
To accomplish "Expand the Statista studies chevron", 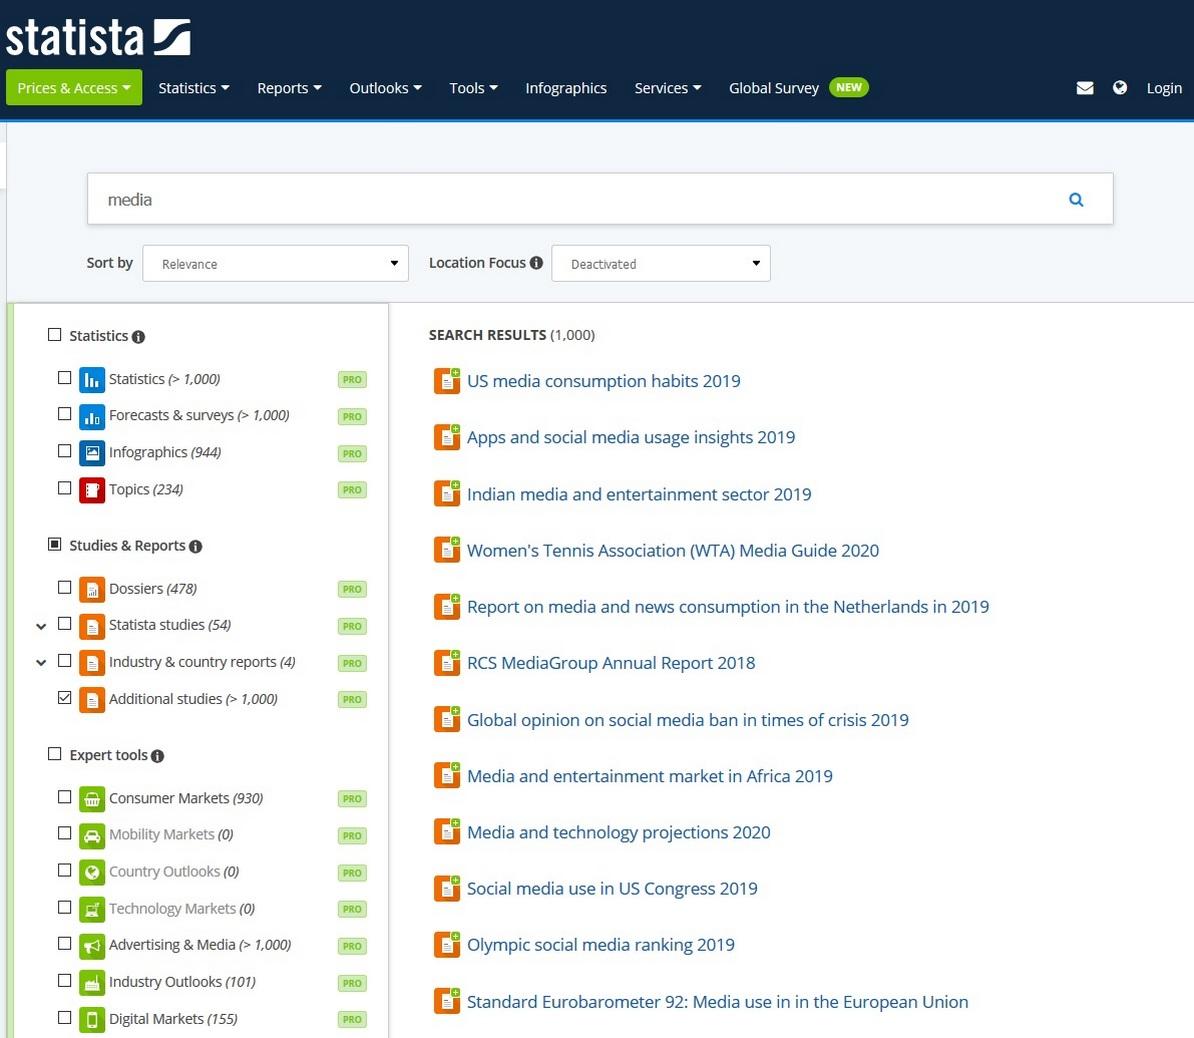I will coord(41,626).
